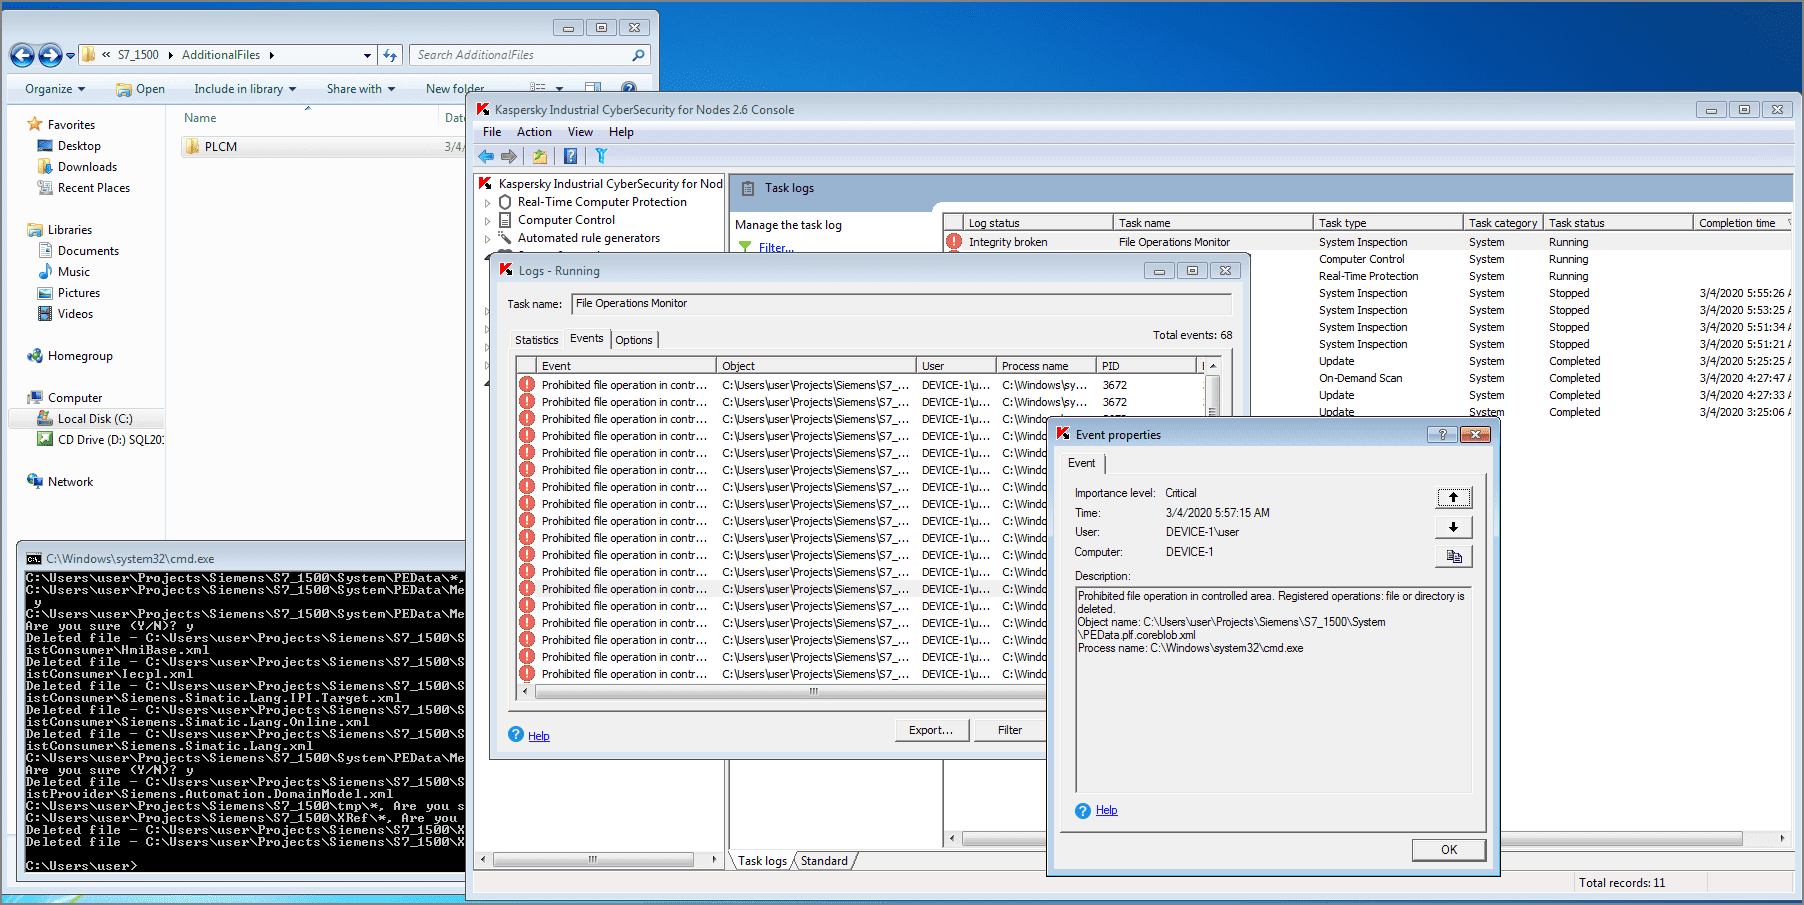The height and width of the screenshot is (905, 1804).
Task: Expand the Real-Time Computer Protection node
Action: [488, 203]
